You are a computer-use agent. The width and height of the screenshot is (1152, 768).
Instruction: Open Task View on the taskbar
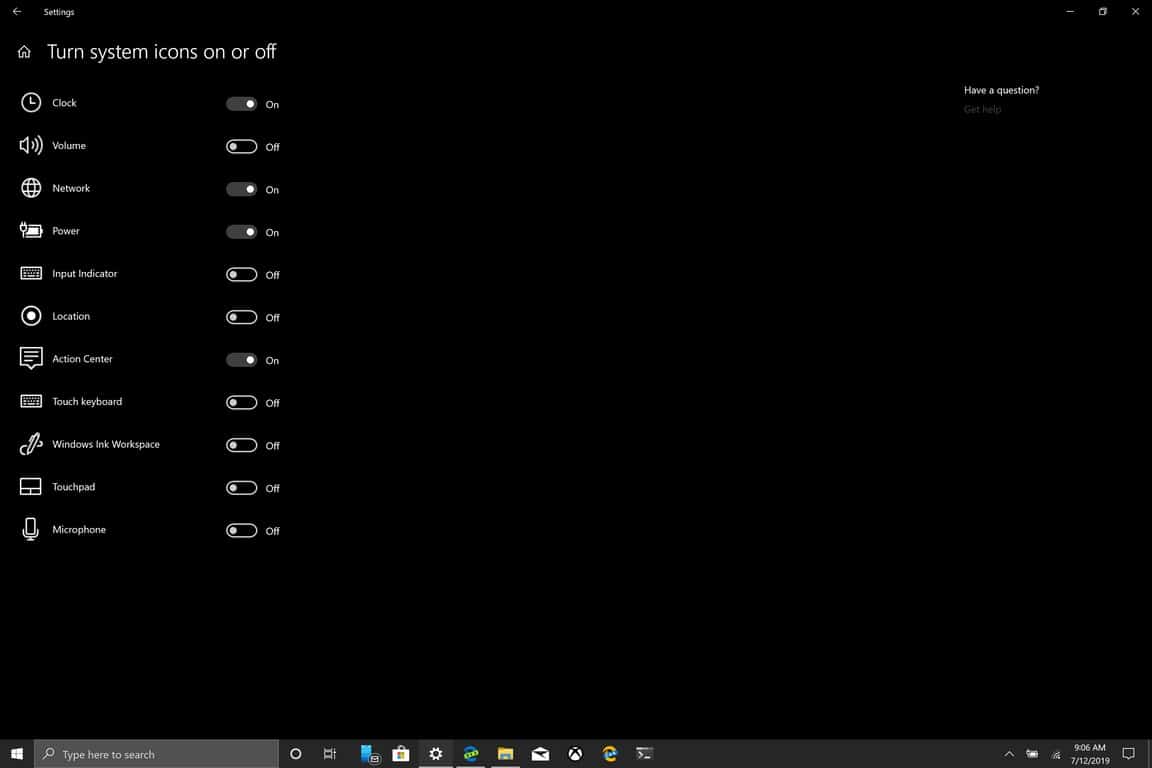tap(330, 754)
